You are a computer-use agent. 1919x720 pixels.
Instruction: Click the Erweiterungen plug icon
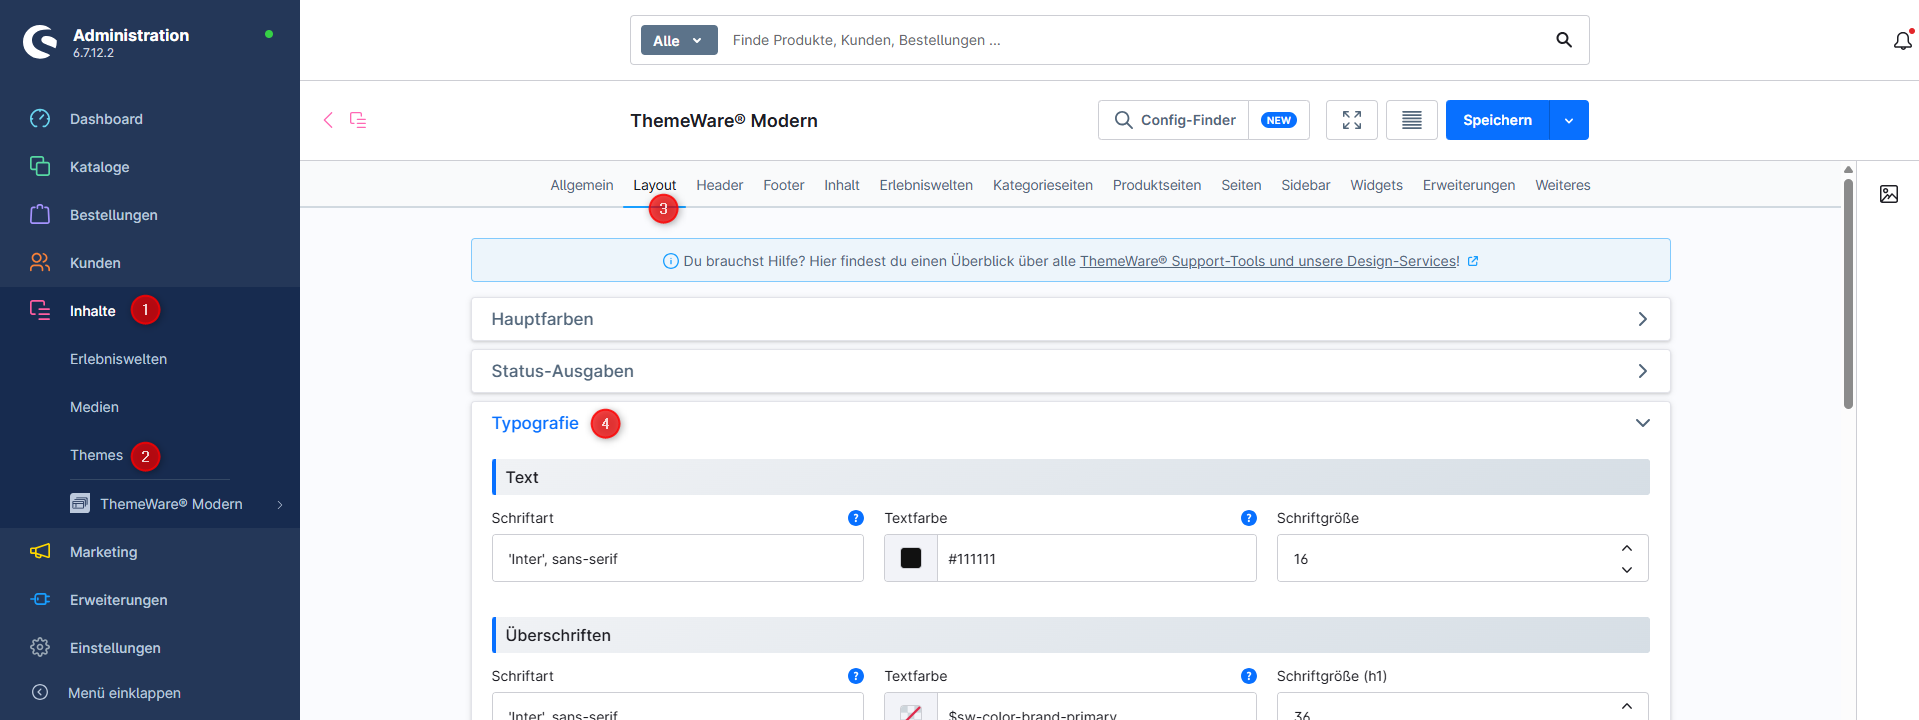(40, 599)
